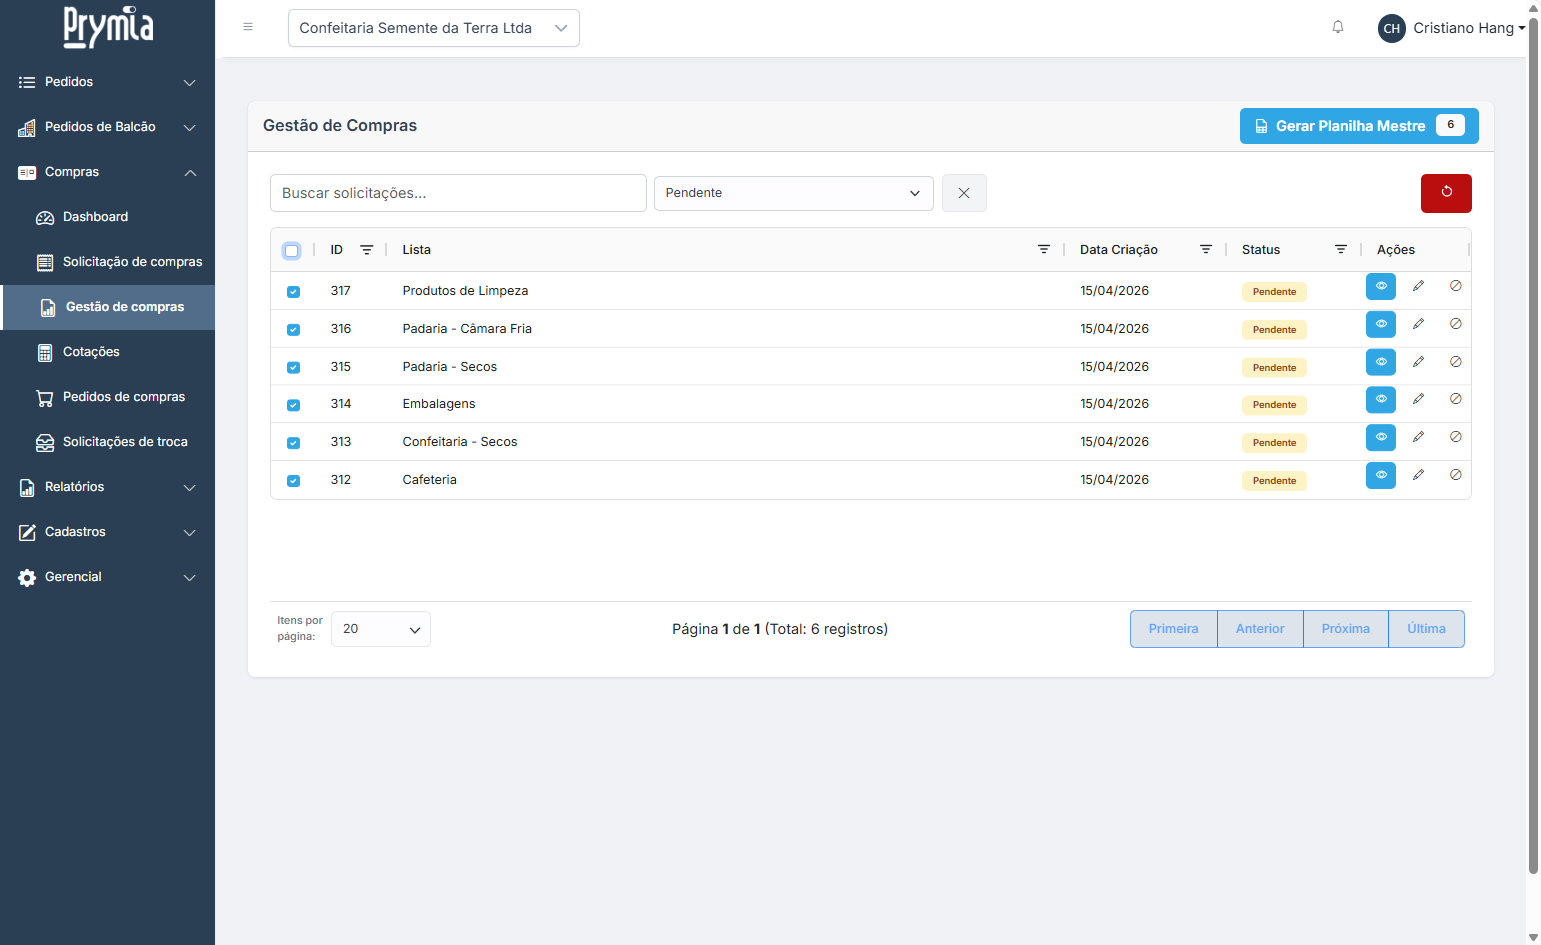The height and width of the screenshot is (945, 1541).
Task: Click the Buscar solicitações search field
Action: coord(458,193)
